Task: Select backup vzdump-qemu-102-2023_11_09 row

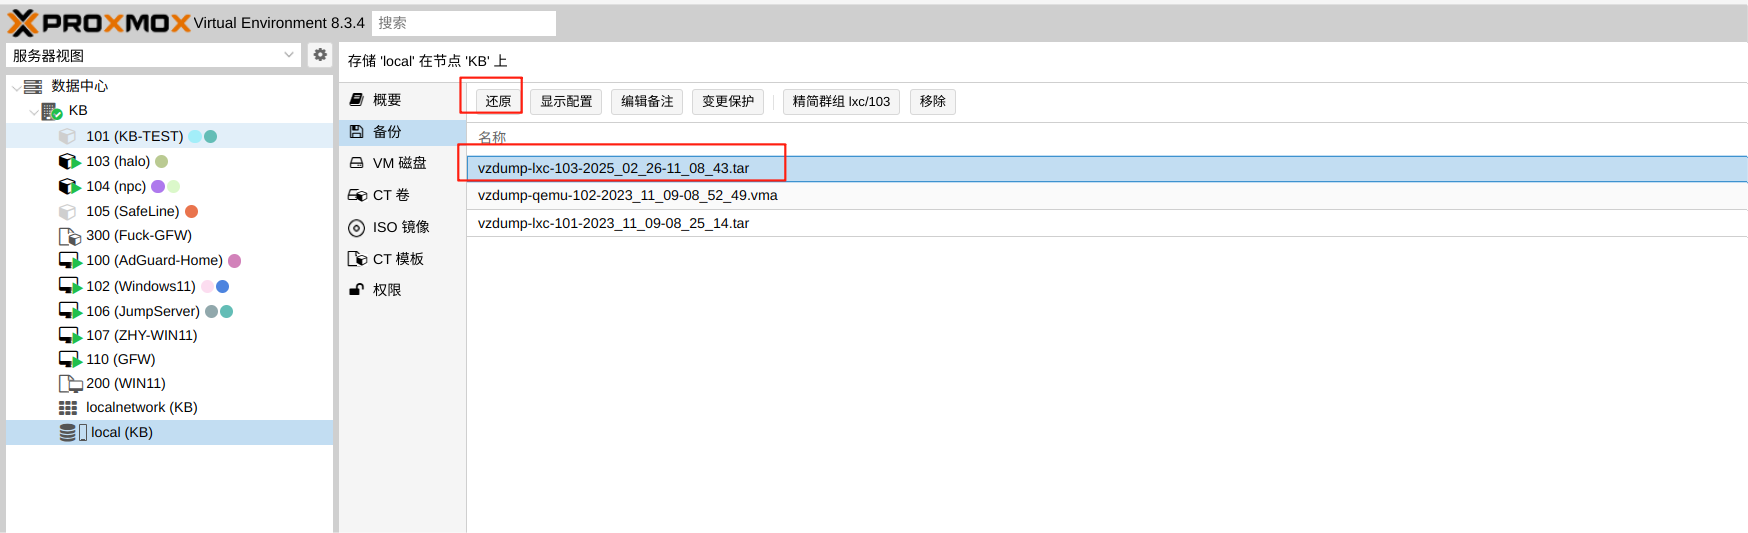Action: tap(627, 196)
